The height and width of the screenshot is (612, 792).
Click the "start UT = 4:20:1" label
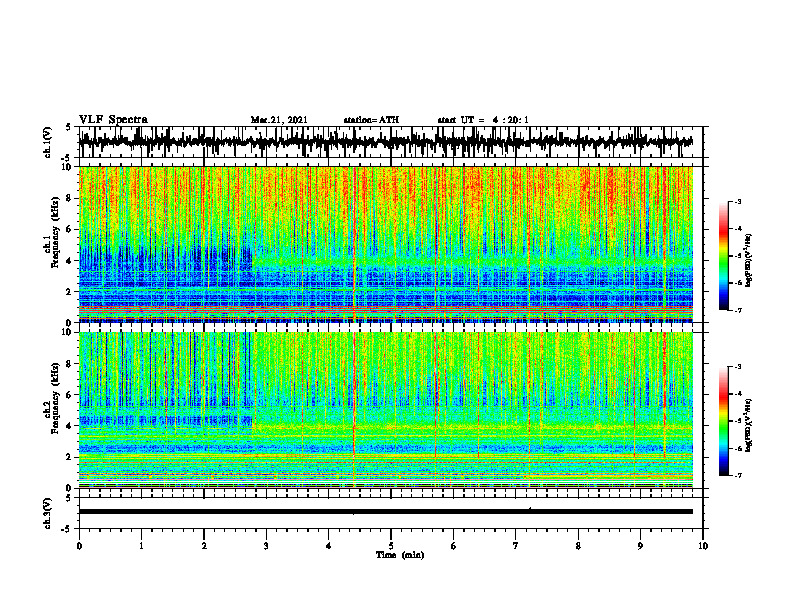pos(483,120)
